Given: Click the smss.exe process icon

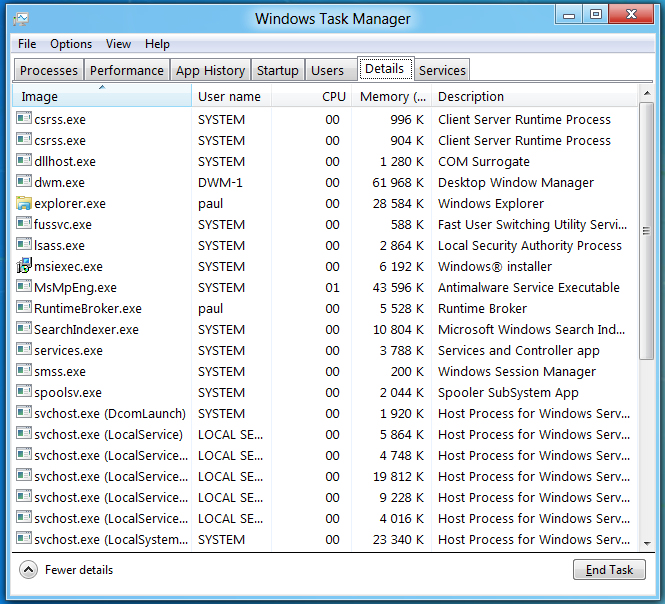Looking at the screenshot, I should (24, 370).
